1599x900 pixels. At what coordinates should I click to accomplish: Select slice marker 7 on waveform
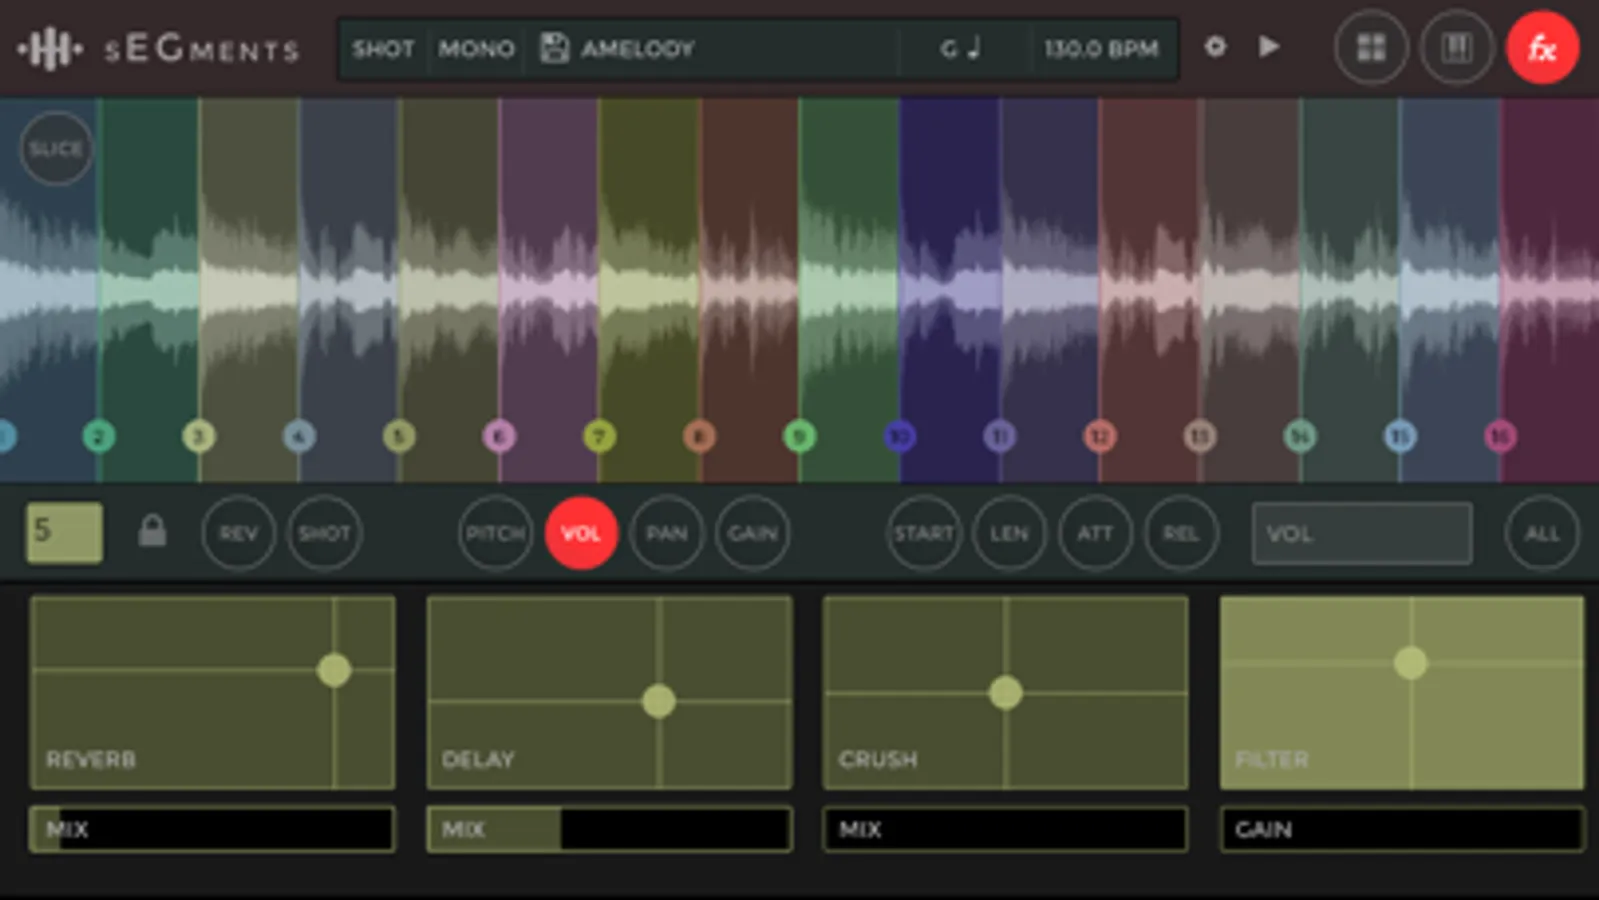pos(599,436)
